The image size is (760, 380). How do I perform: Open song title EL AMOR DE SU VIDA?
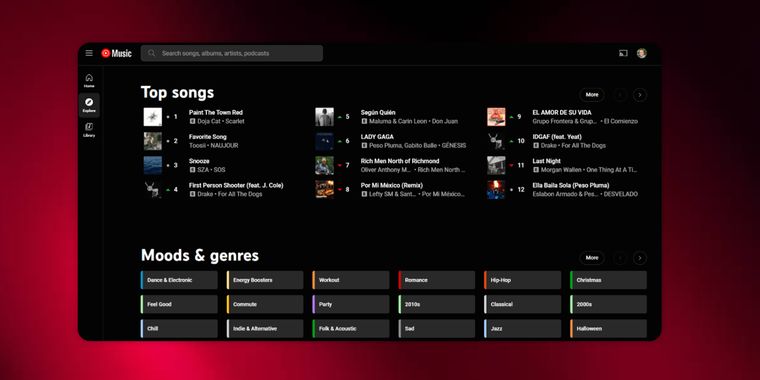(x=562, y=112)
